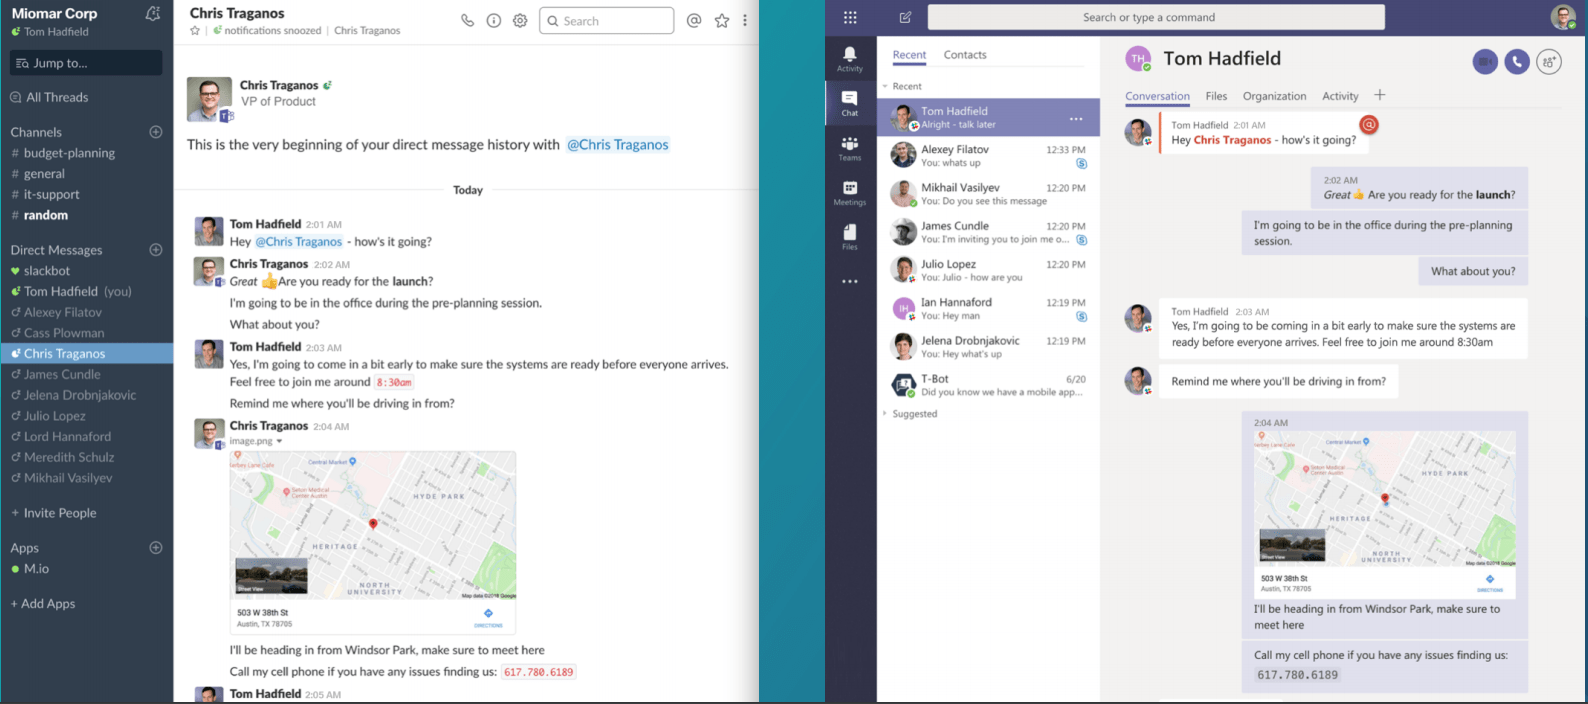Viewport: 1588px width, 704px height.
Task: Open Activity in Teams left rail
Action: [x=850, y=59]
